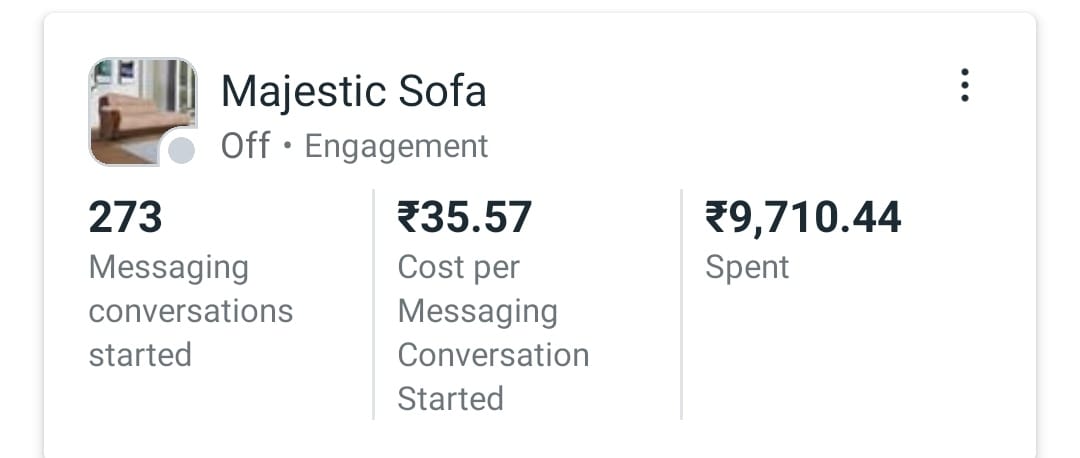Click the word conversations in the first metric
1080x458 pixels.
click(x=190, y=311)
